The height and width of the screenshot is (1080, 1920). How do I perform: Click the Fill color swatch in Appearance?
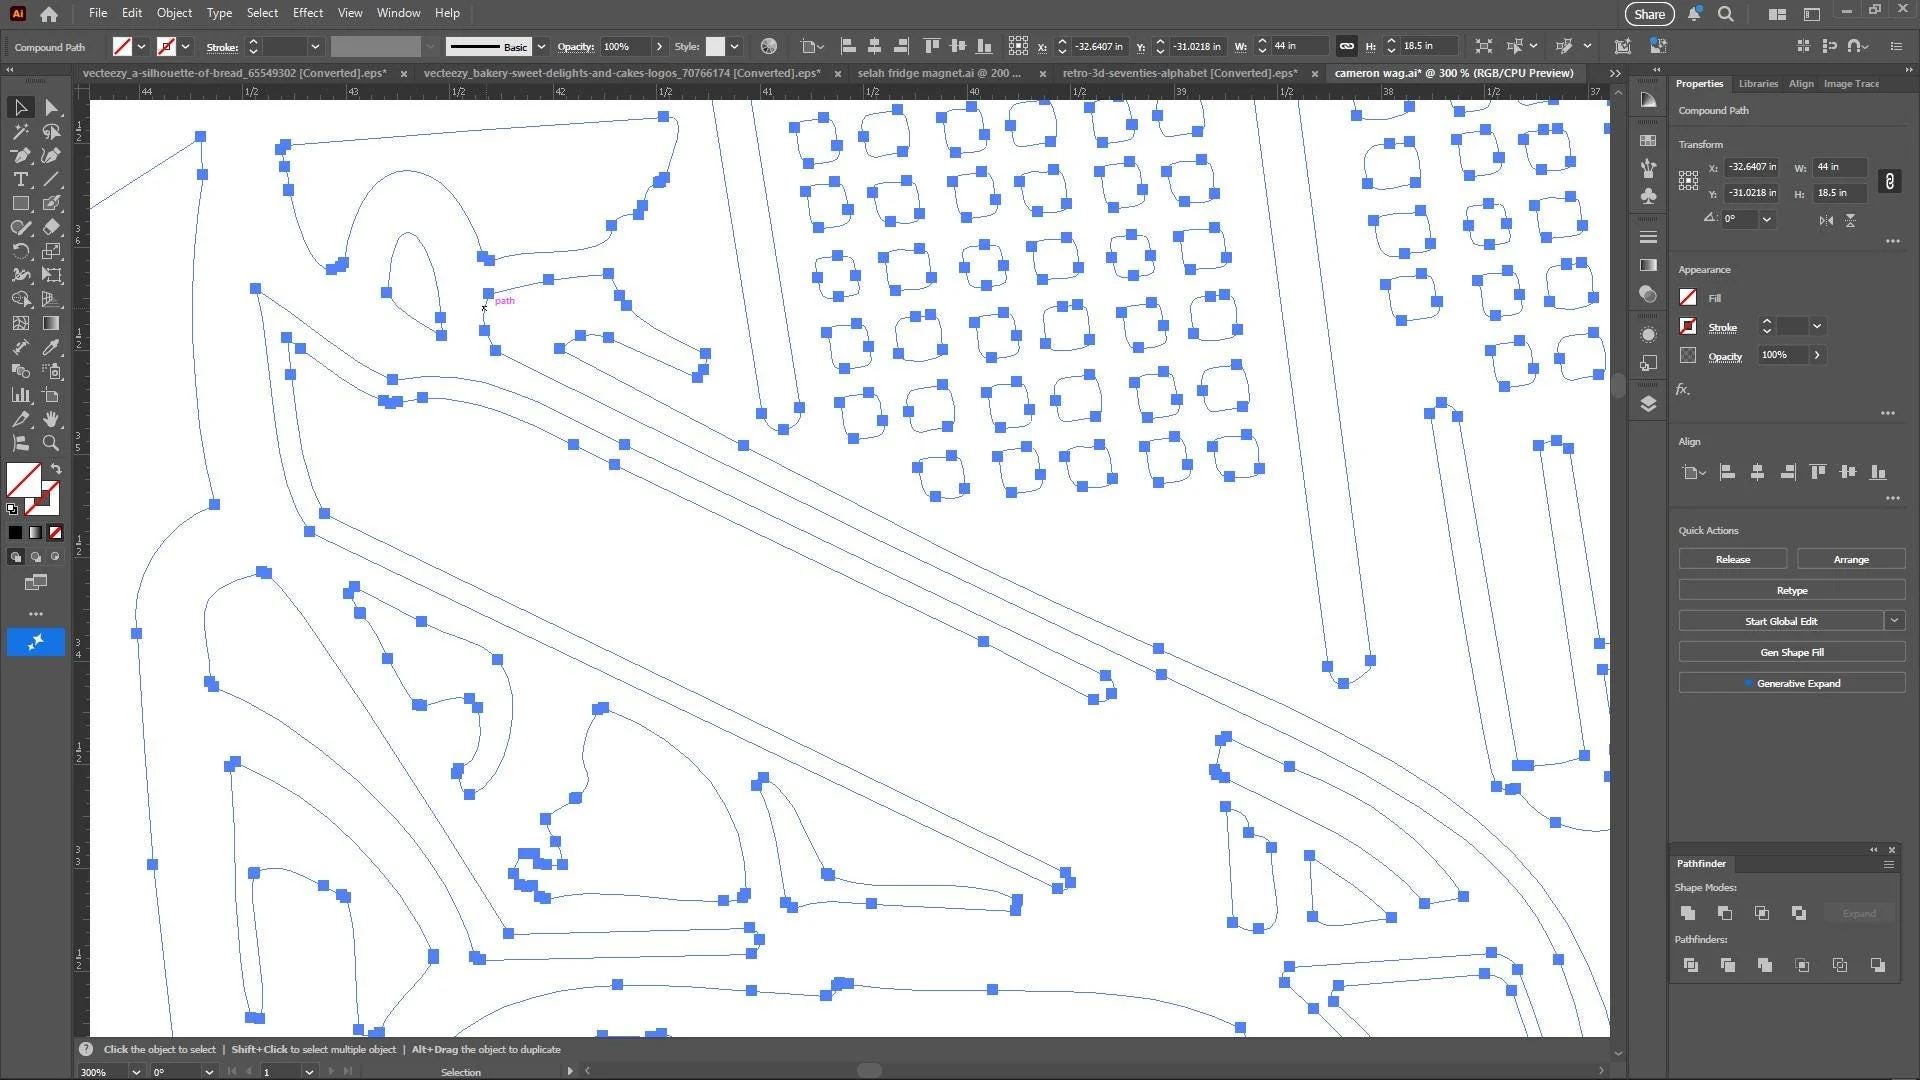1688,298
